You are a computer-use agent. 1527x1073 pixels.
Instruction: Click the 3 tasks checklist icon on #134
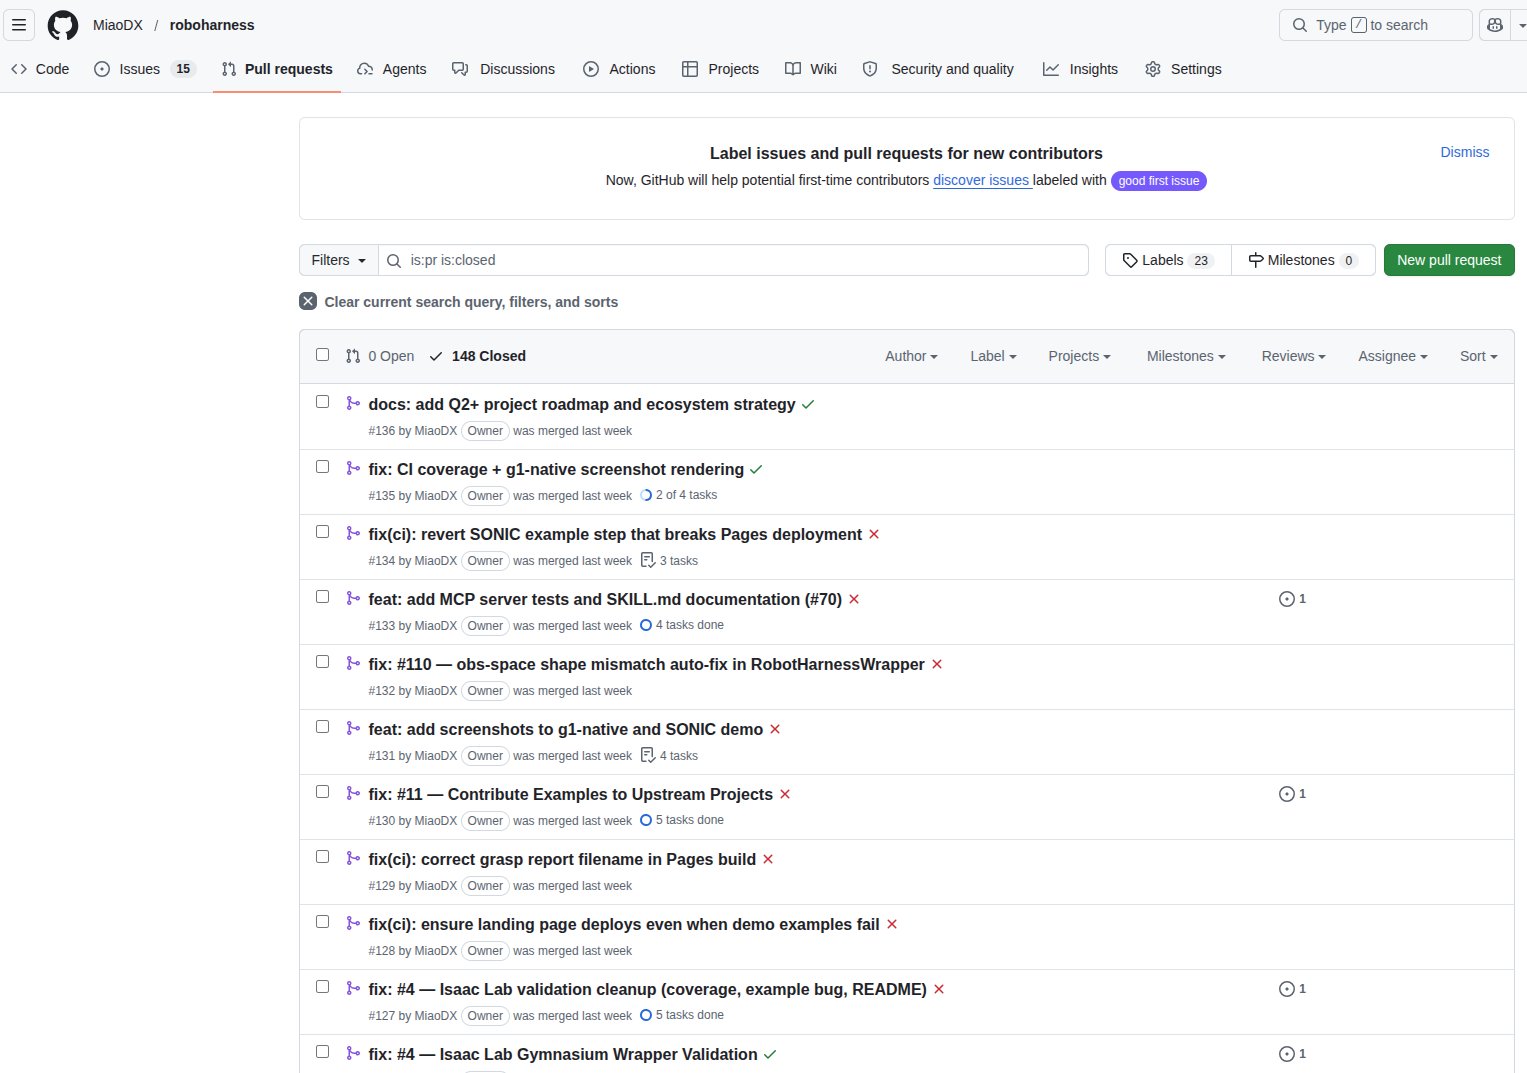coord(648,560)
